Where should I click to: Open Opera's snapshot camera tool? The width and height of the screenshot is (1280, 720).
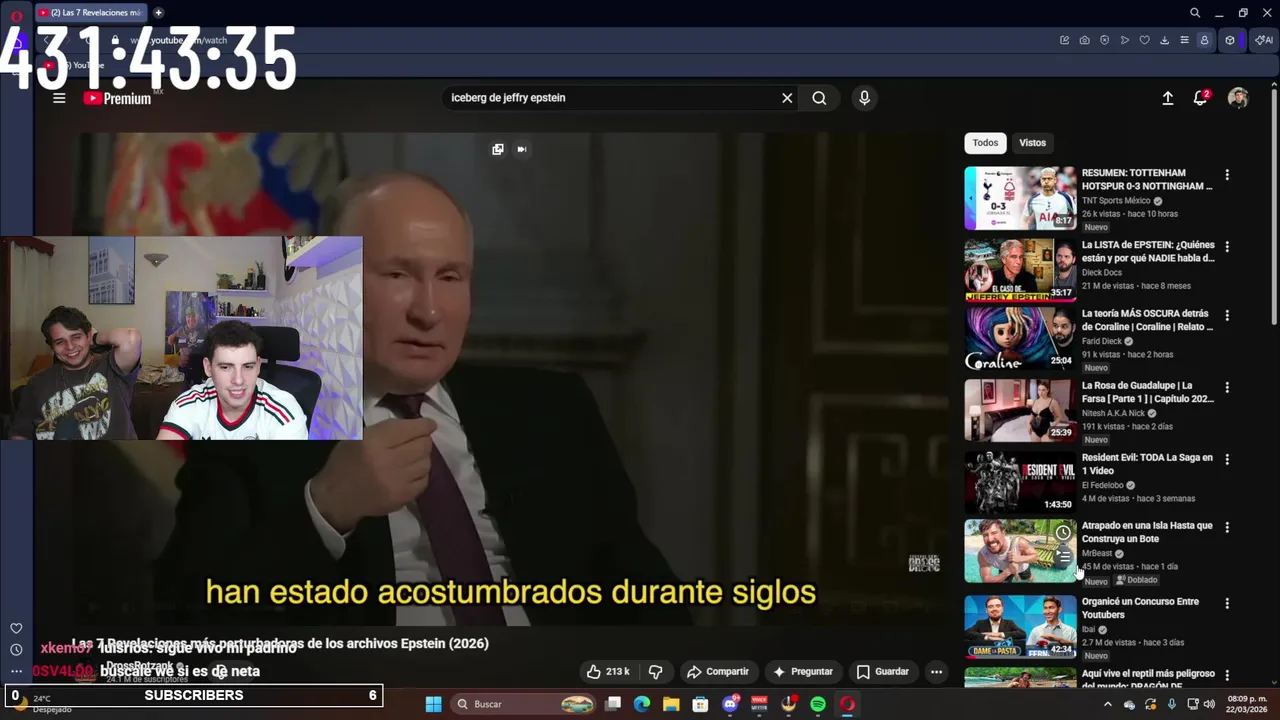(1084, 40)
